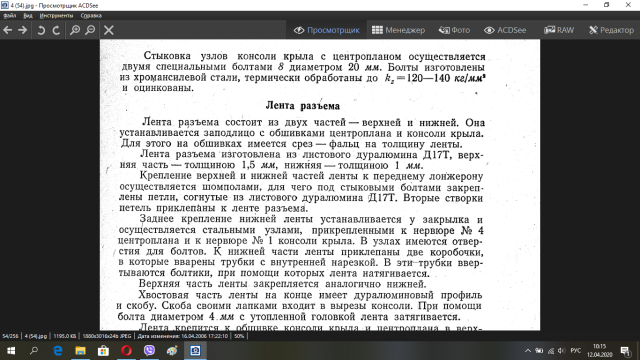Launch Opera browser from taskbar
Screen dimensions: 640x360
(x=127, y=351)
